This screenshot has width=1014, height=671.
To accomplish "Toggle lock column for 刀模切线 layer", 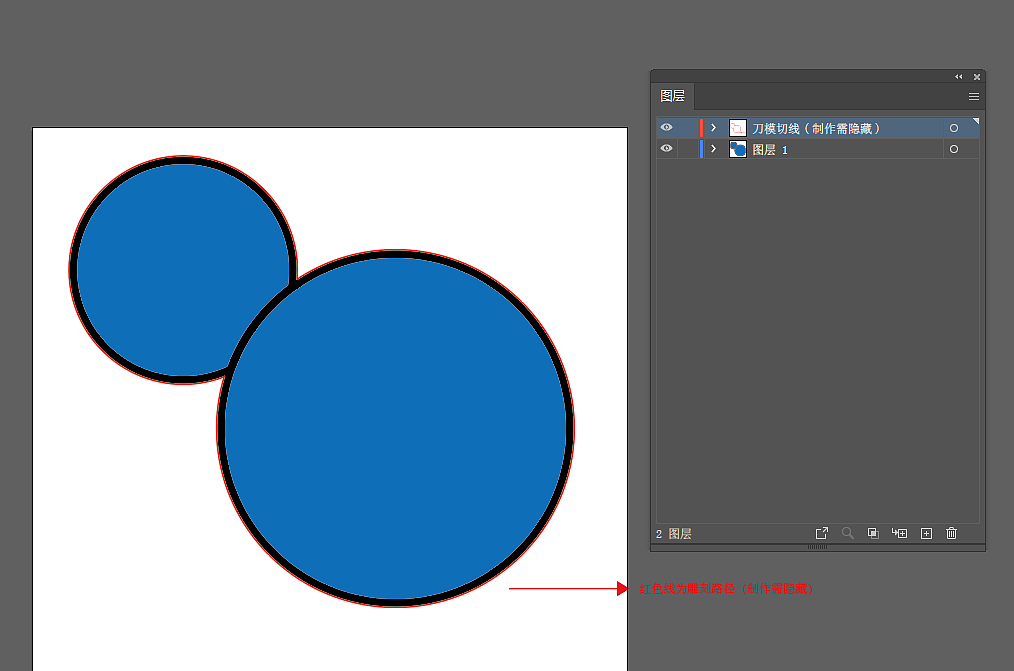I will [x=688, y=128].
